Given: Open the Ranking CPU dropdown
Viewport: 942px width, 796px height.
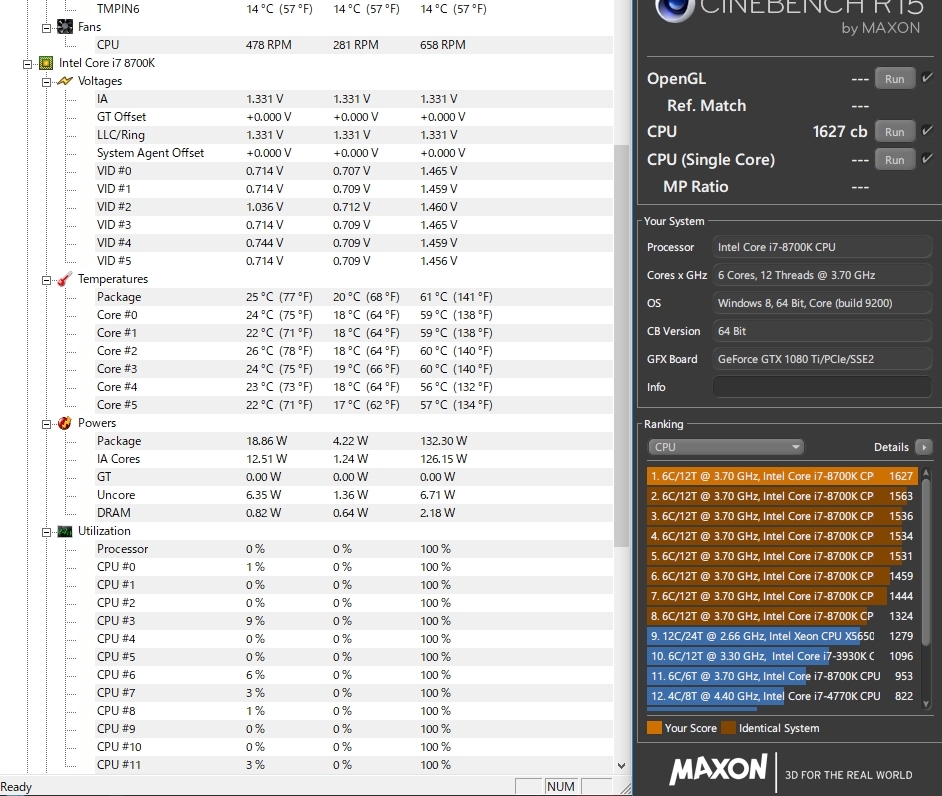Looking at the screenshot, I should click(x=725, y=447).
